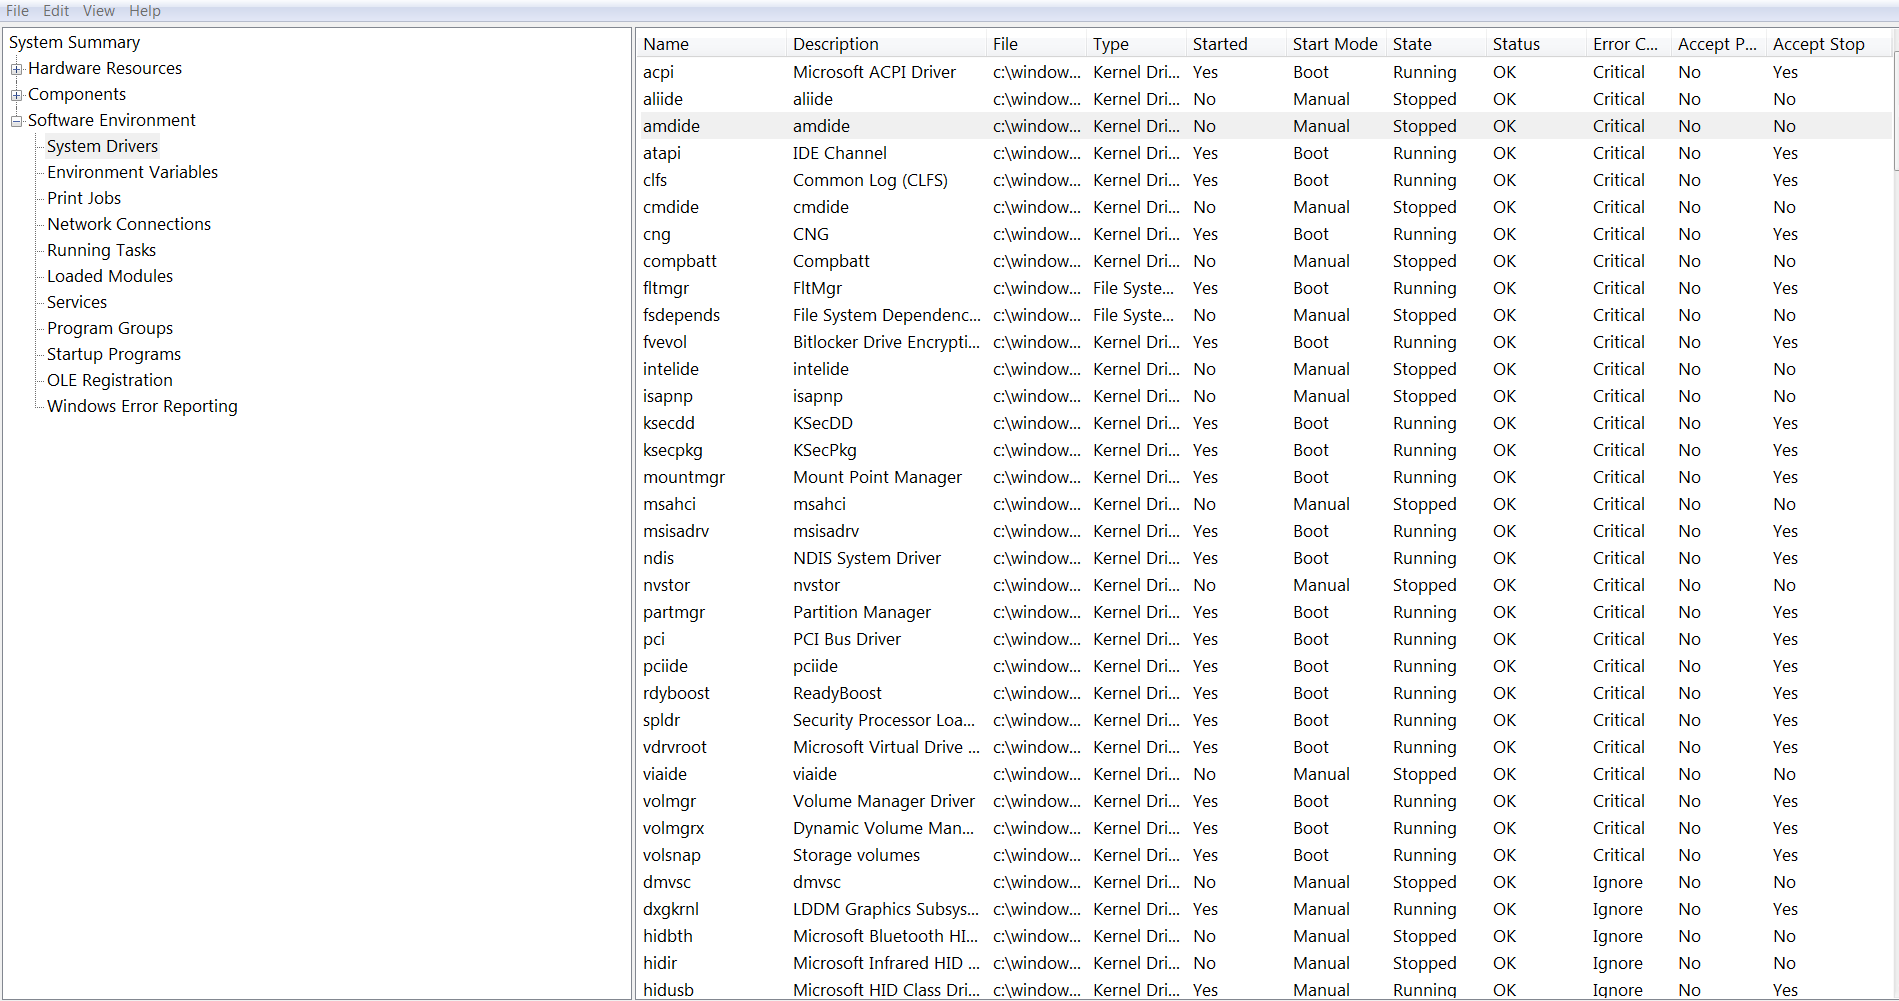
Task: Sort by the Started column header
Action: tap(1236, 44)
